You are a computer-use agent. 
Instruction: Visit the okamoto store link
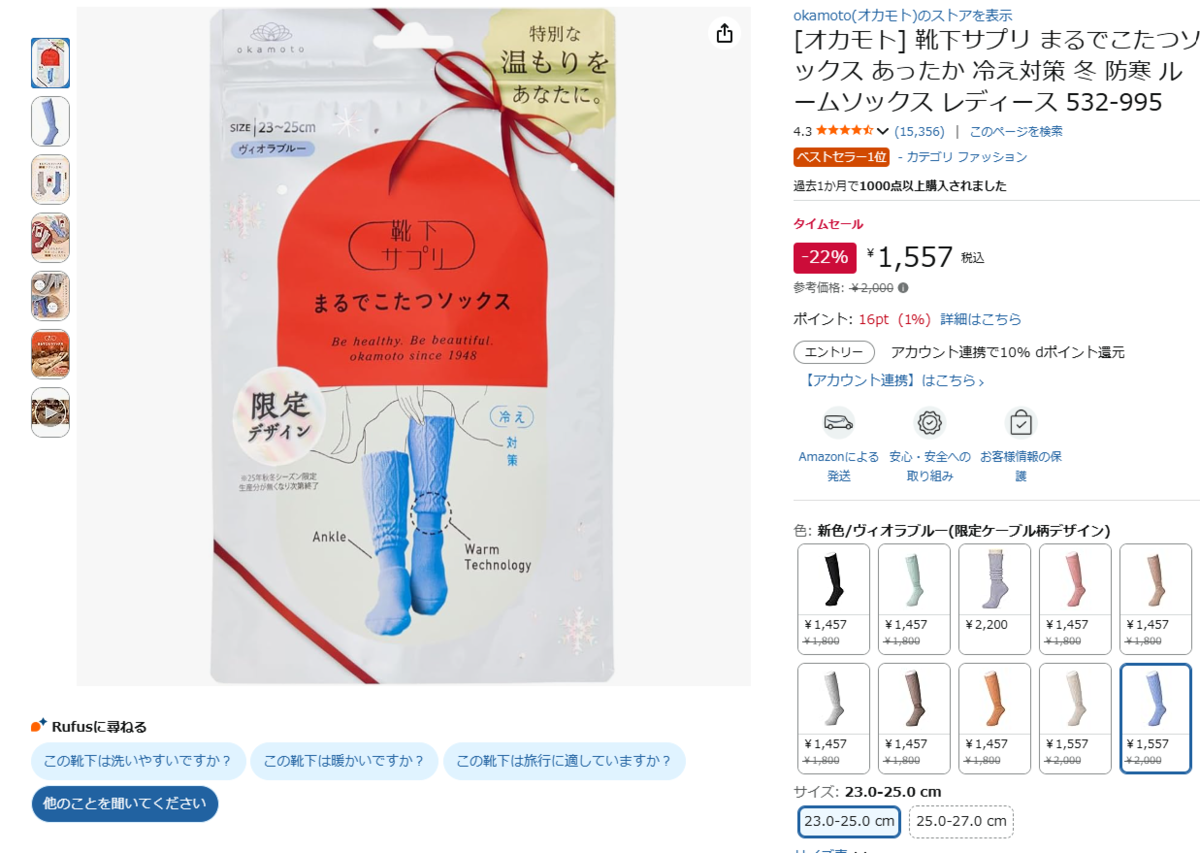[x=902, y=15]
